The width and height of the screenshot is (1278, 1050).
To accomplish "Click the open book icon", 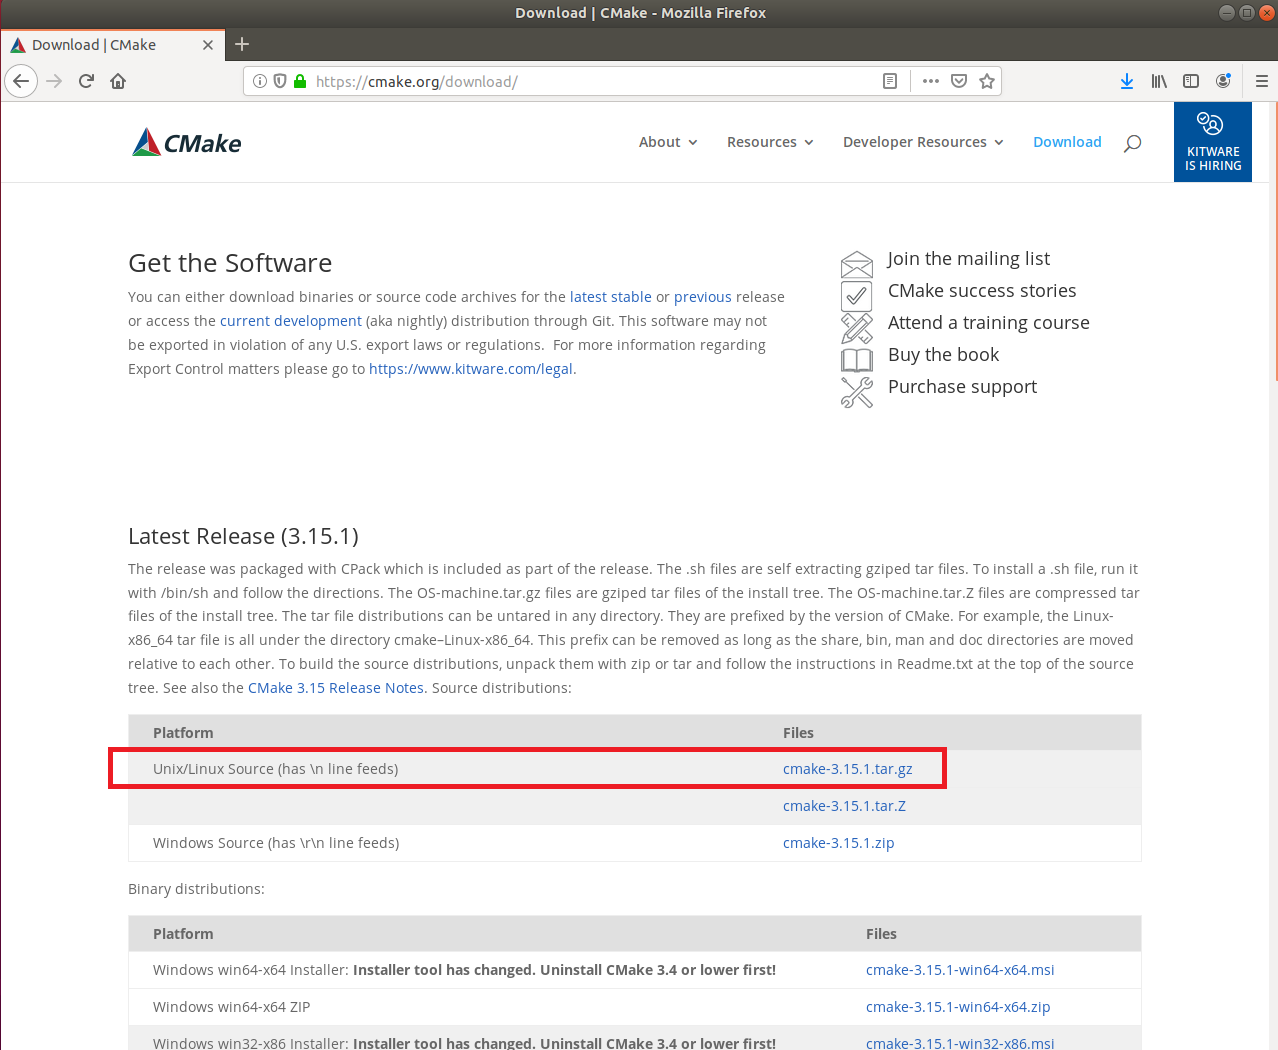I will click(857, 359).
